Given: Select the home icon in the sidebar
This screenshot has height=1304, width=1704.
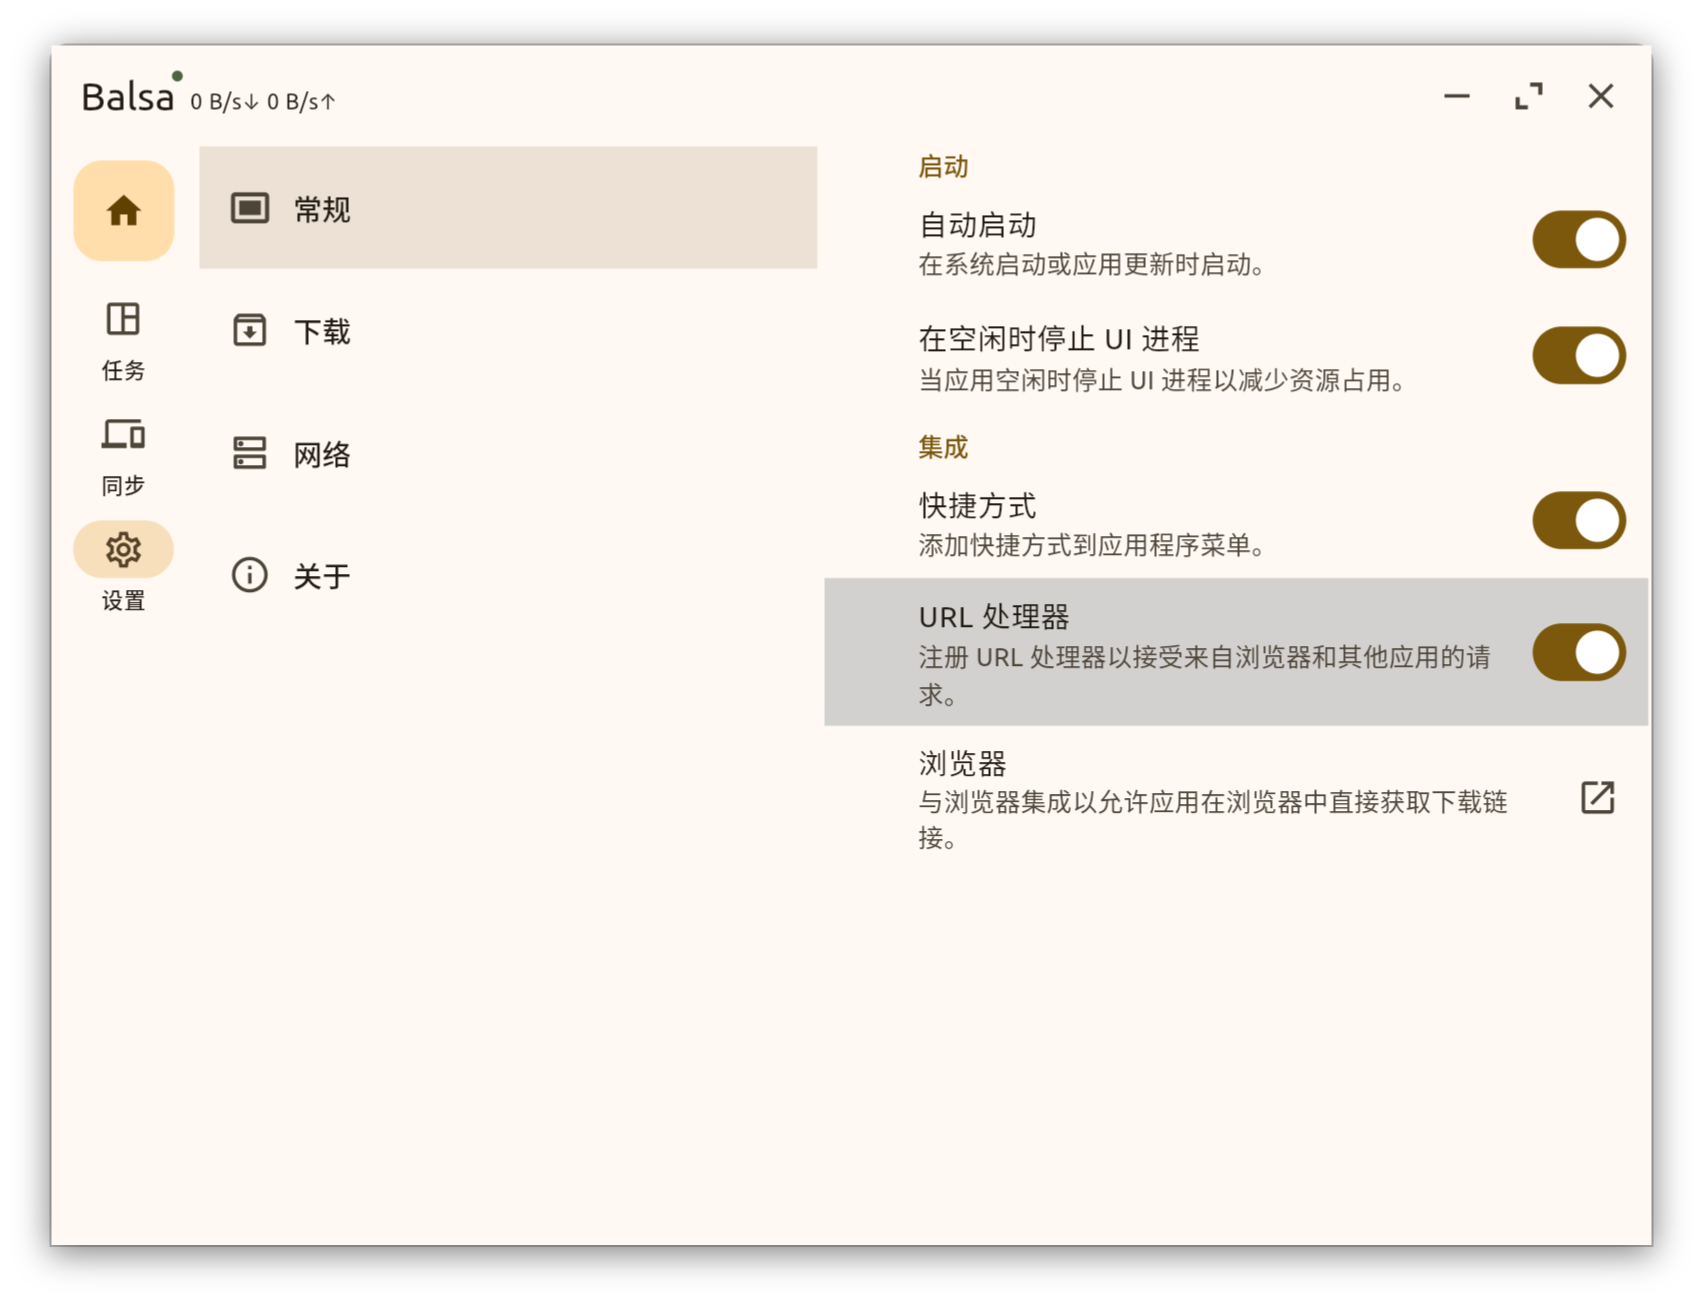Looking at the screenshot, I should tap(123, 211).
